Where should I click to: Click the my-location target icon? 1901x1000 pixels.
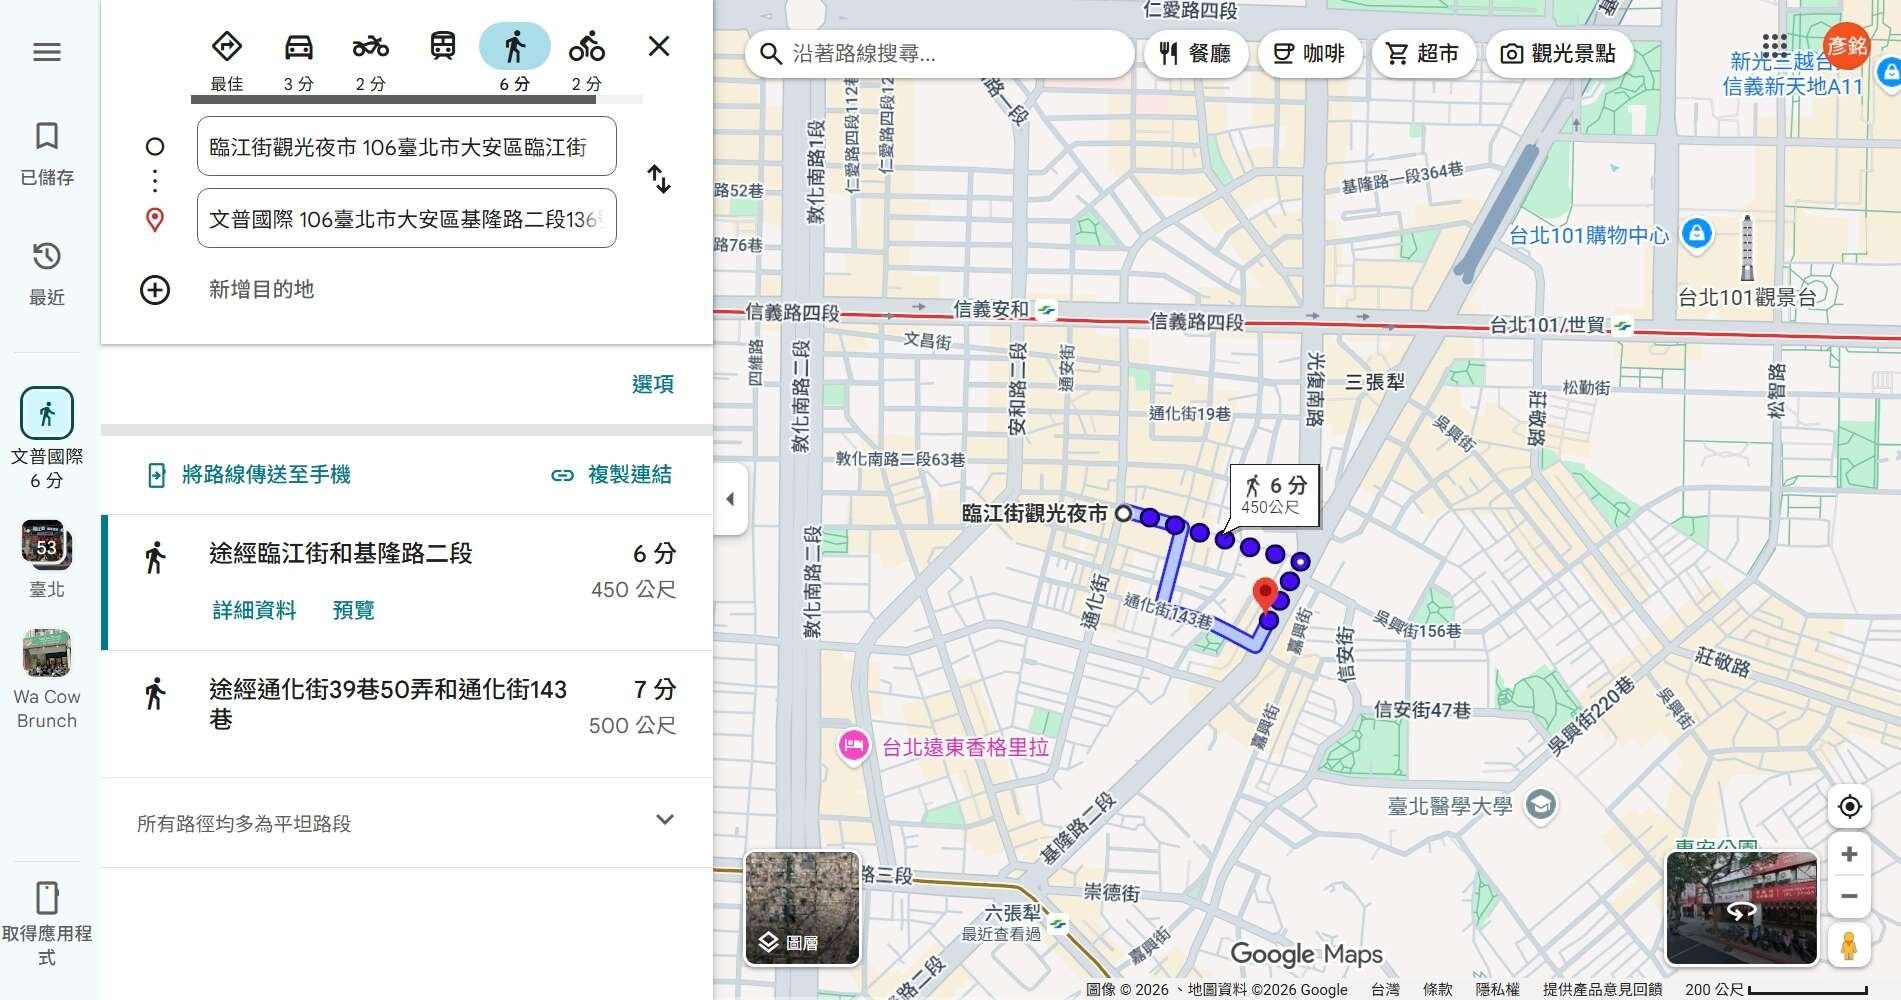[x=1849, y=806]
